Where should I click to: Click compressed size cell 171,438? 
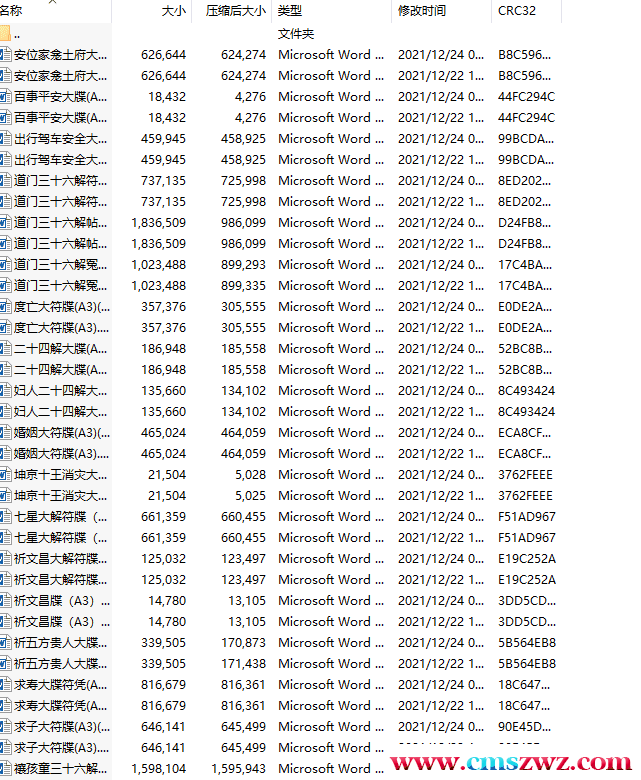[244, 664]
